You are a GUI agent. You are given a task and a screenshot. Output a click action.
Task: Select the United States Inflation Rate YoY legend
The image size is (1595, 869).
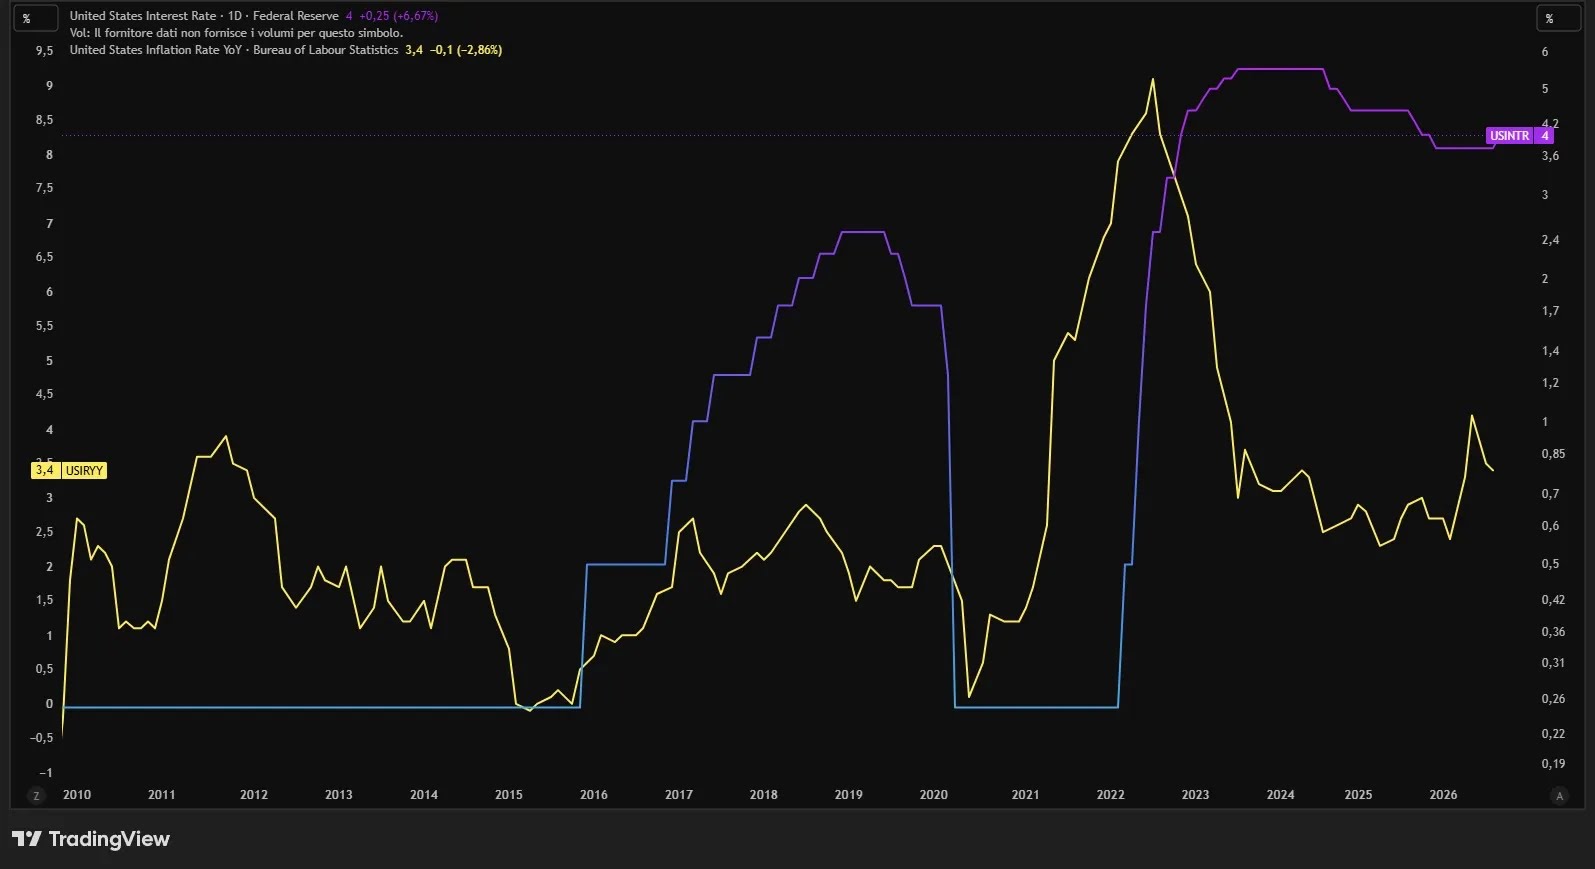pos(156,50)
